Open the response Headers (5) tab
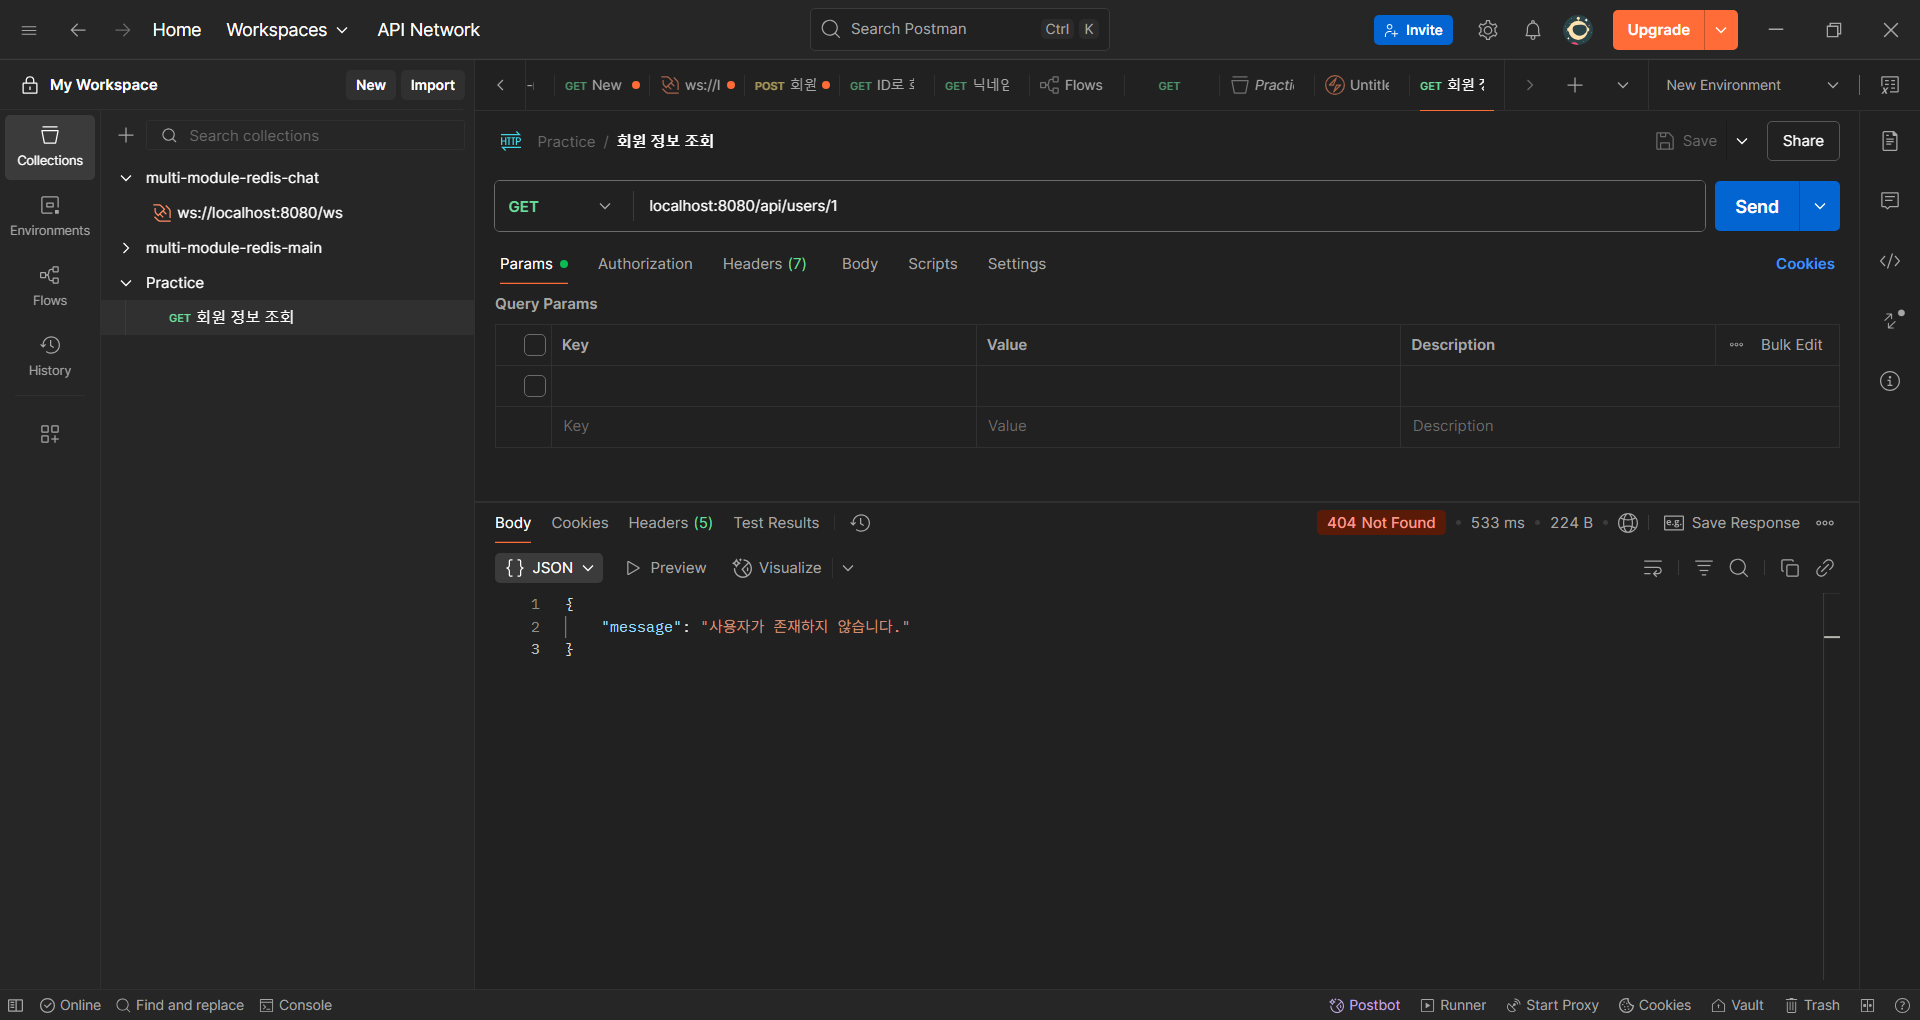1920x1020 pixels. coord(670,523)
